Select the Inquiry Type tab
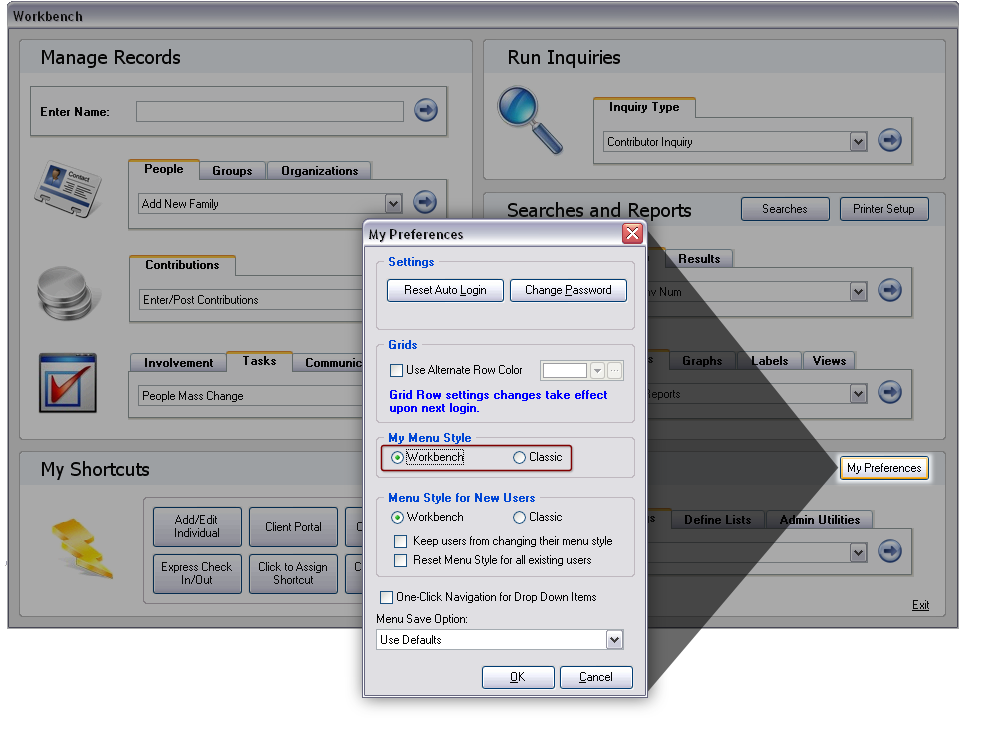This screenshot has height=729, width=992. point(644,107)
